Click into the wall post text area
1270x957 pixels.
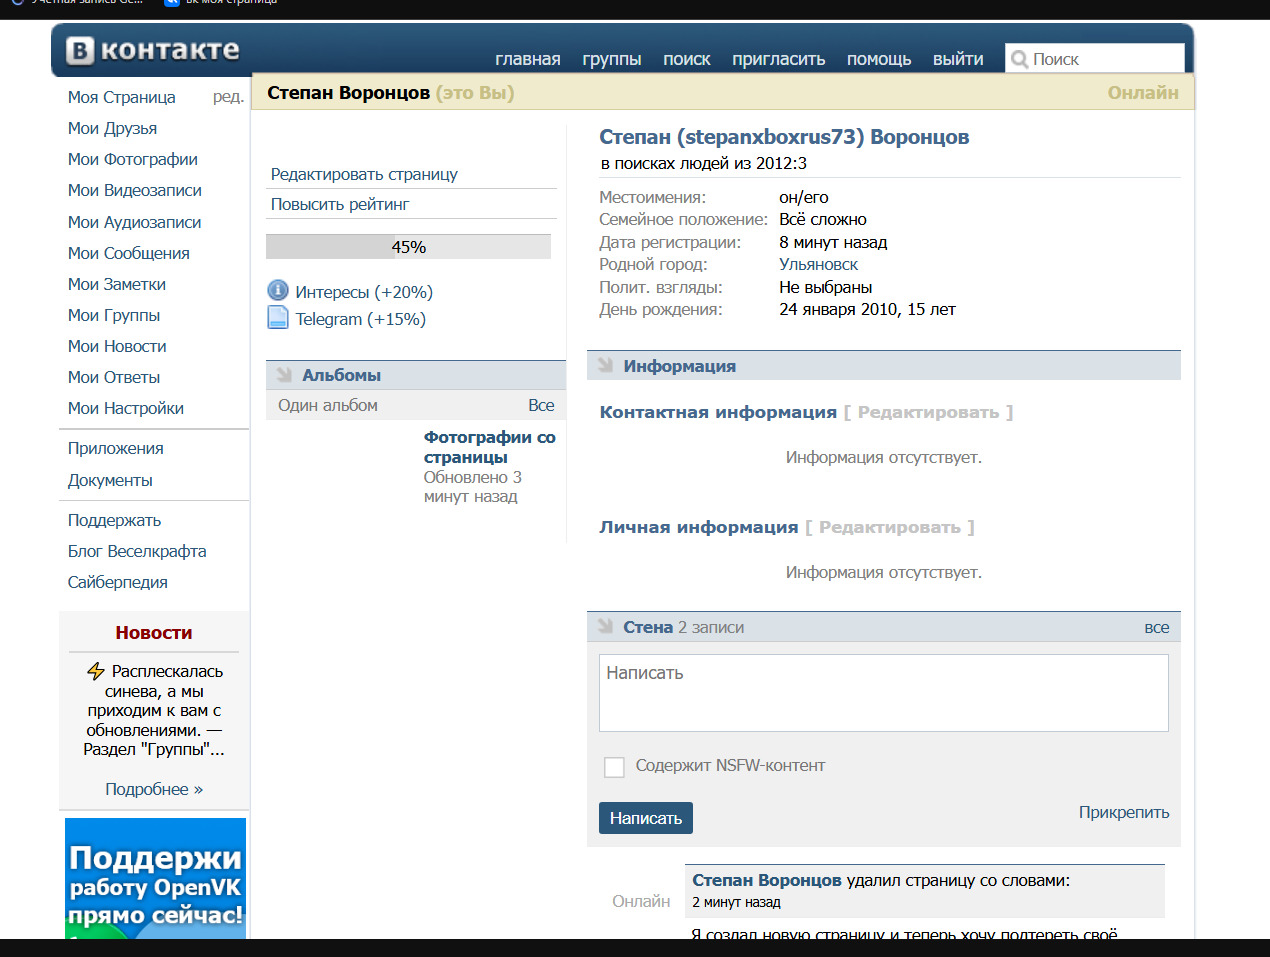click(883, 693)
